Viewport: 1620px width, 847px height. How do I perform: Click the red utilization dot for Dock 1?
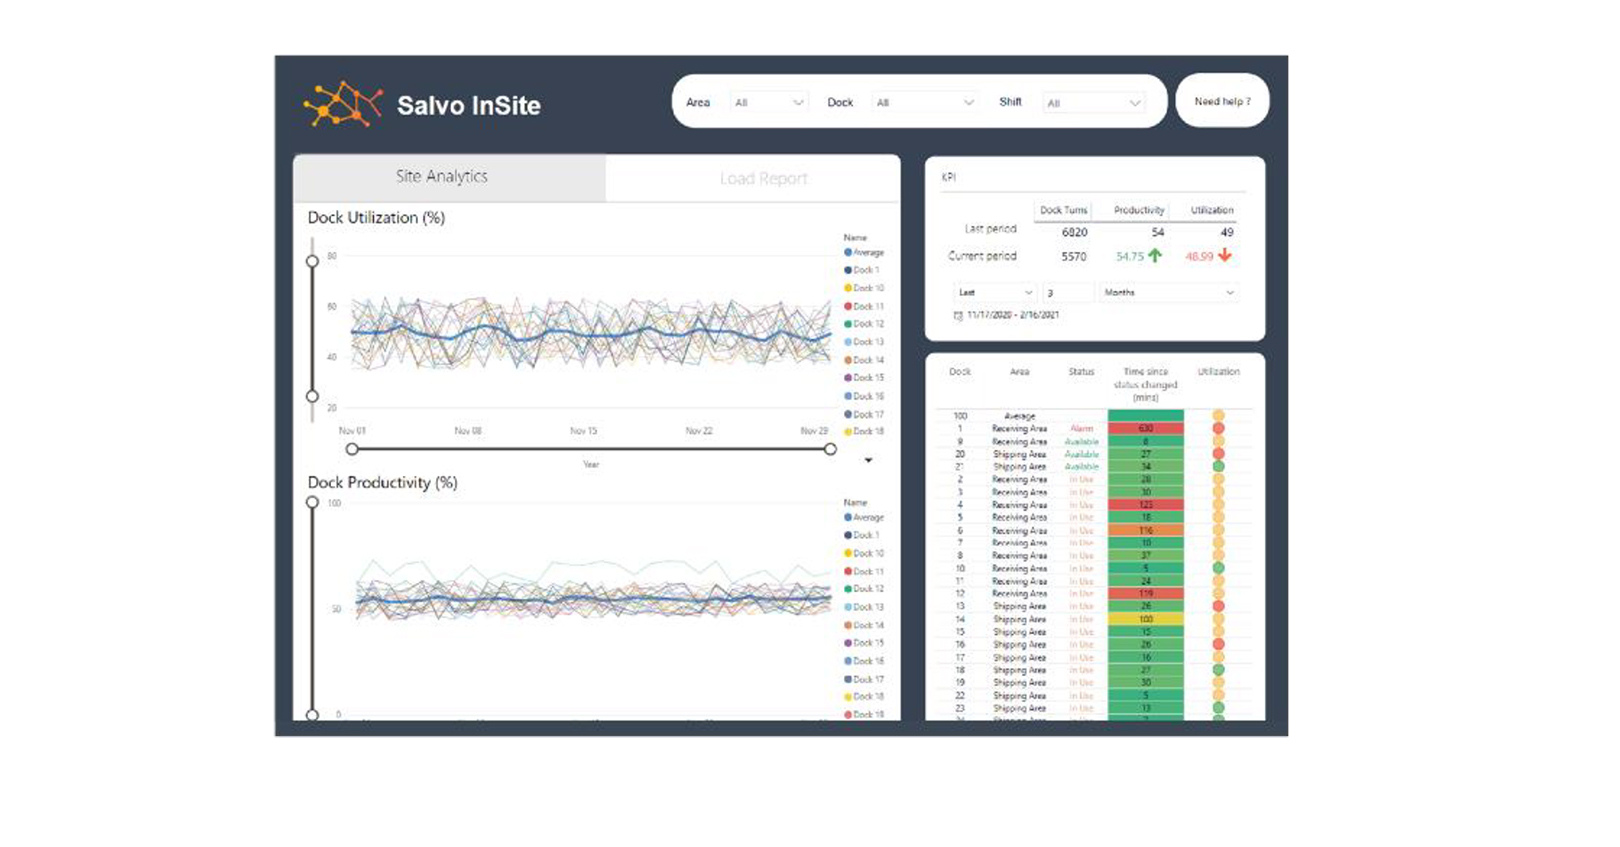(1218, 428)
